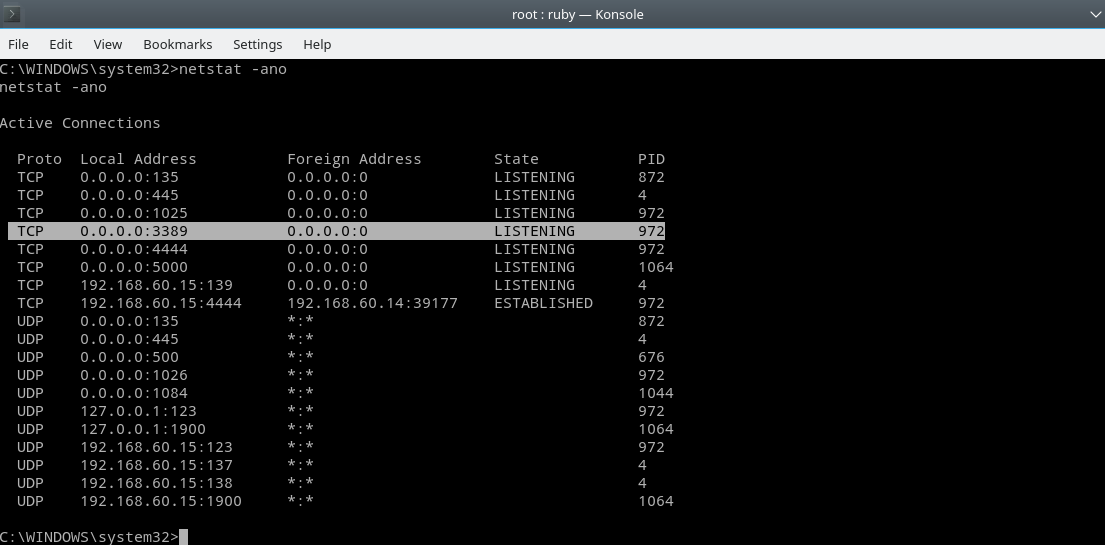1105x545 pixels.
Task: Open the File menu
Action: click(x=18, y=44)
